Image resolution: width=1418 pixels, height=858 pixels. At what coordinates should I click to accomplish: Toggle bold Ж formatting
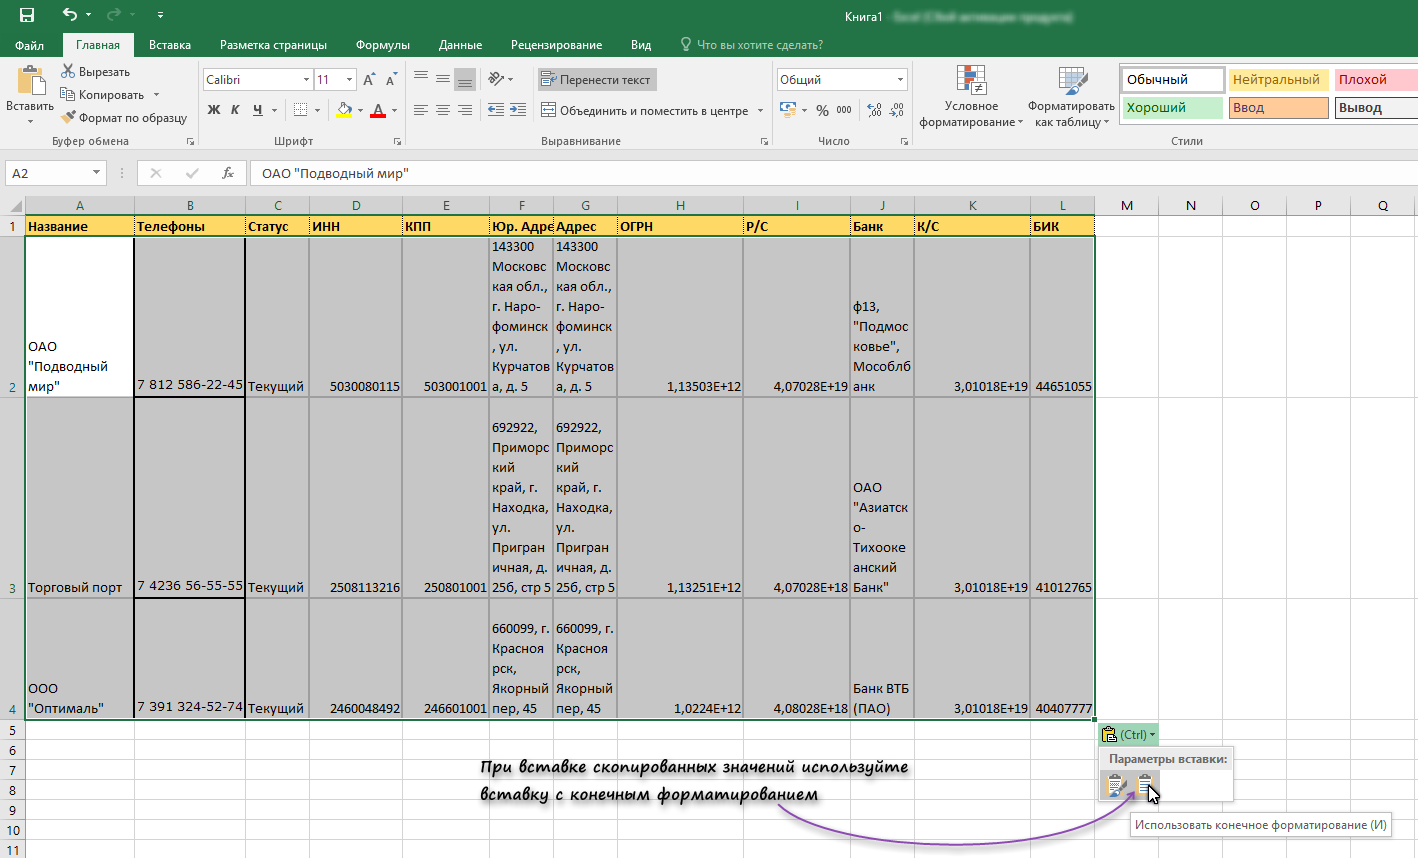point(214,110)
